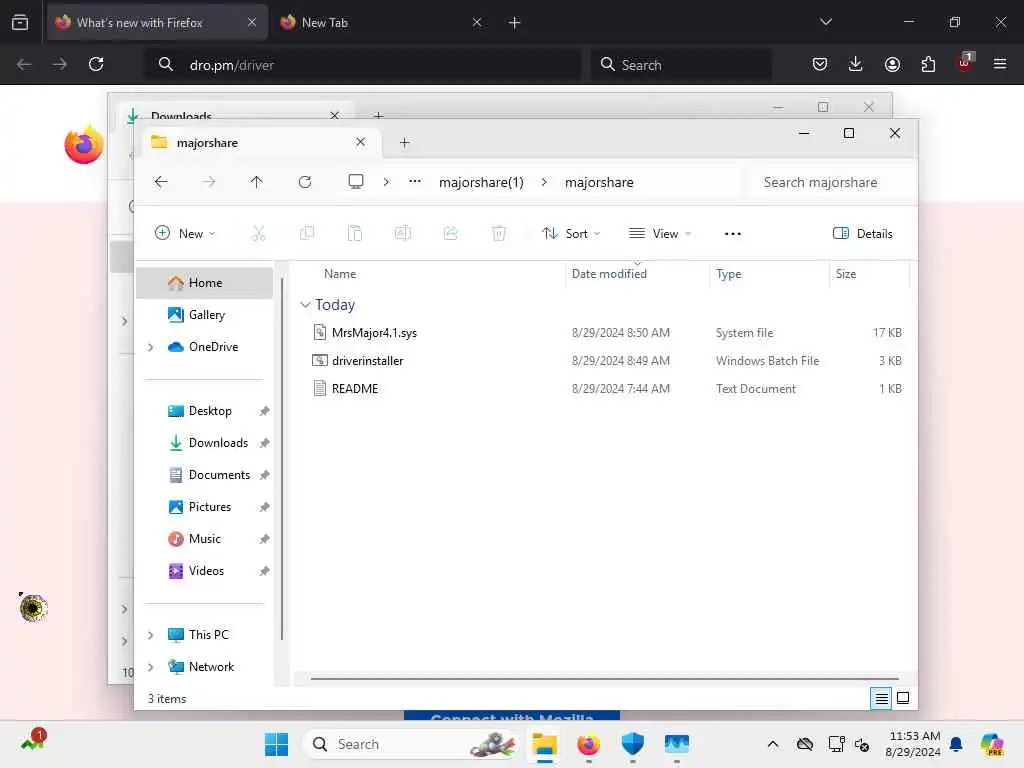Click Windows Security shield in taskbar

pos(632,744)
